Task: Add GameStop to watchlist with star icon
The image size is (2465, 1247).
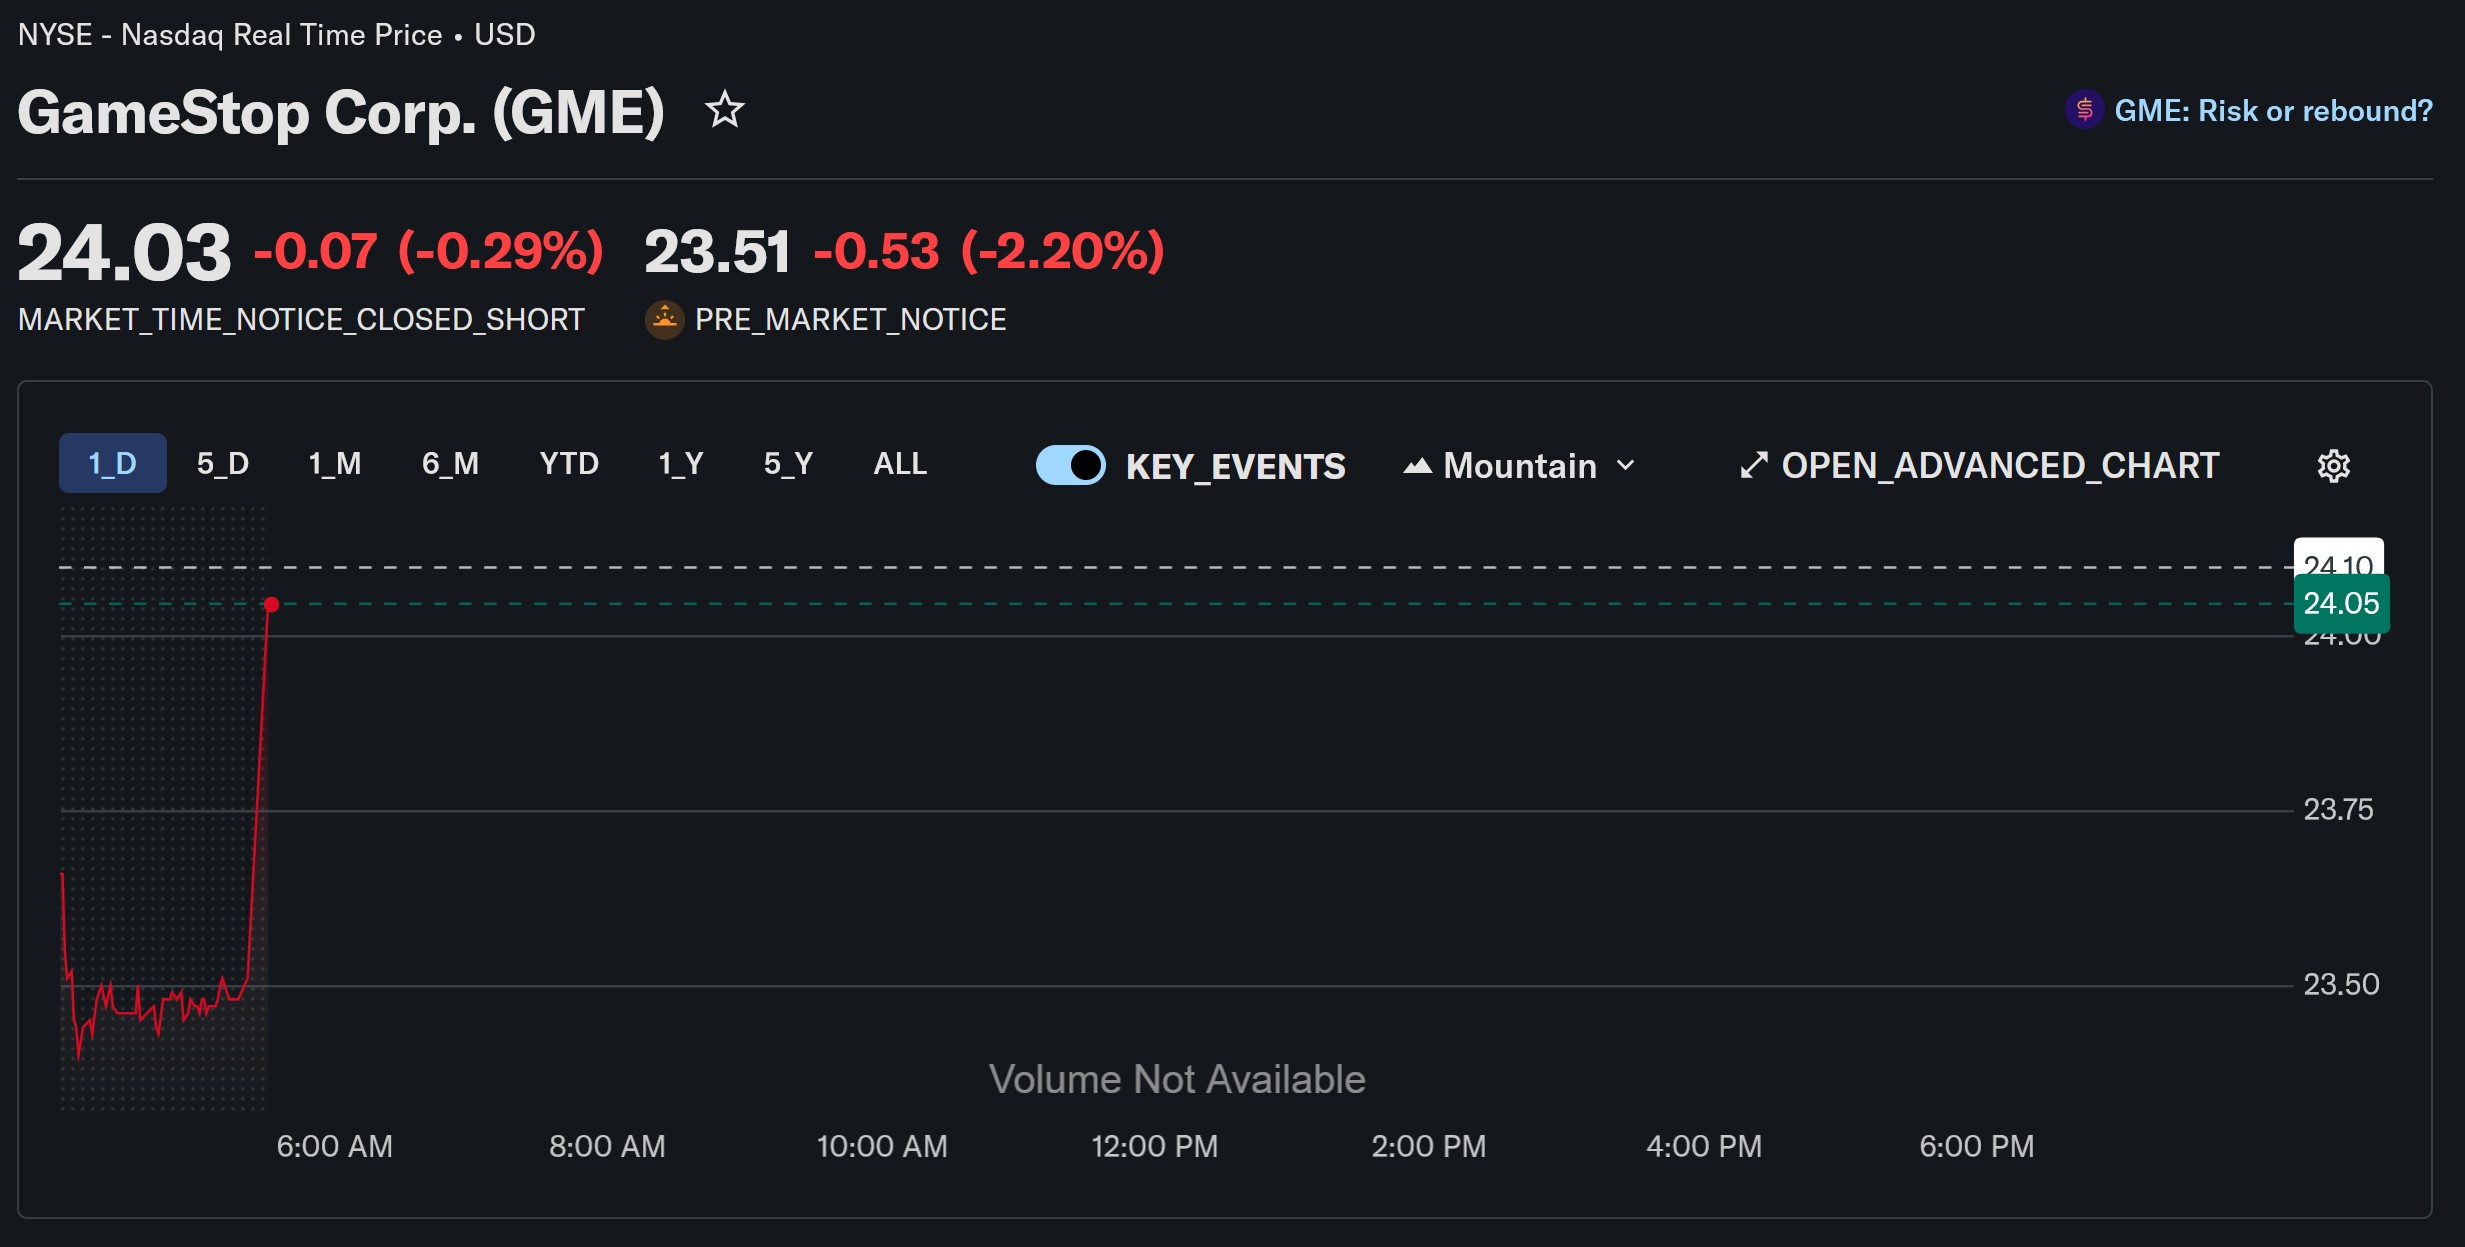Action: [x=725, y=110]
